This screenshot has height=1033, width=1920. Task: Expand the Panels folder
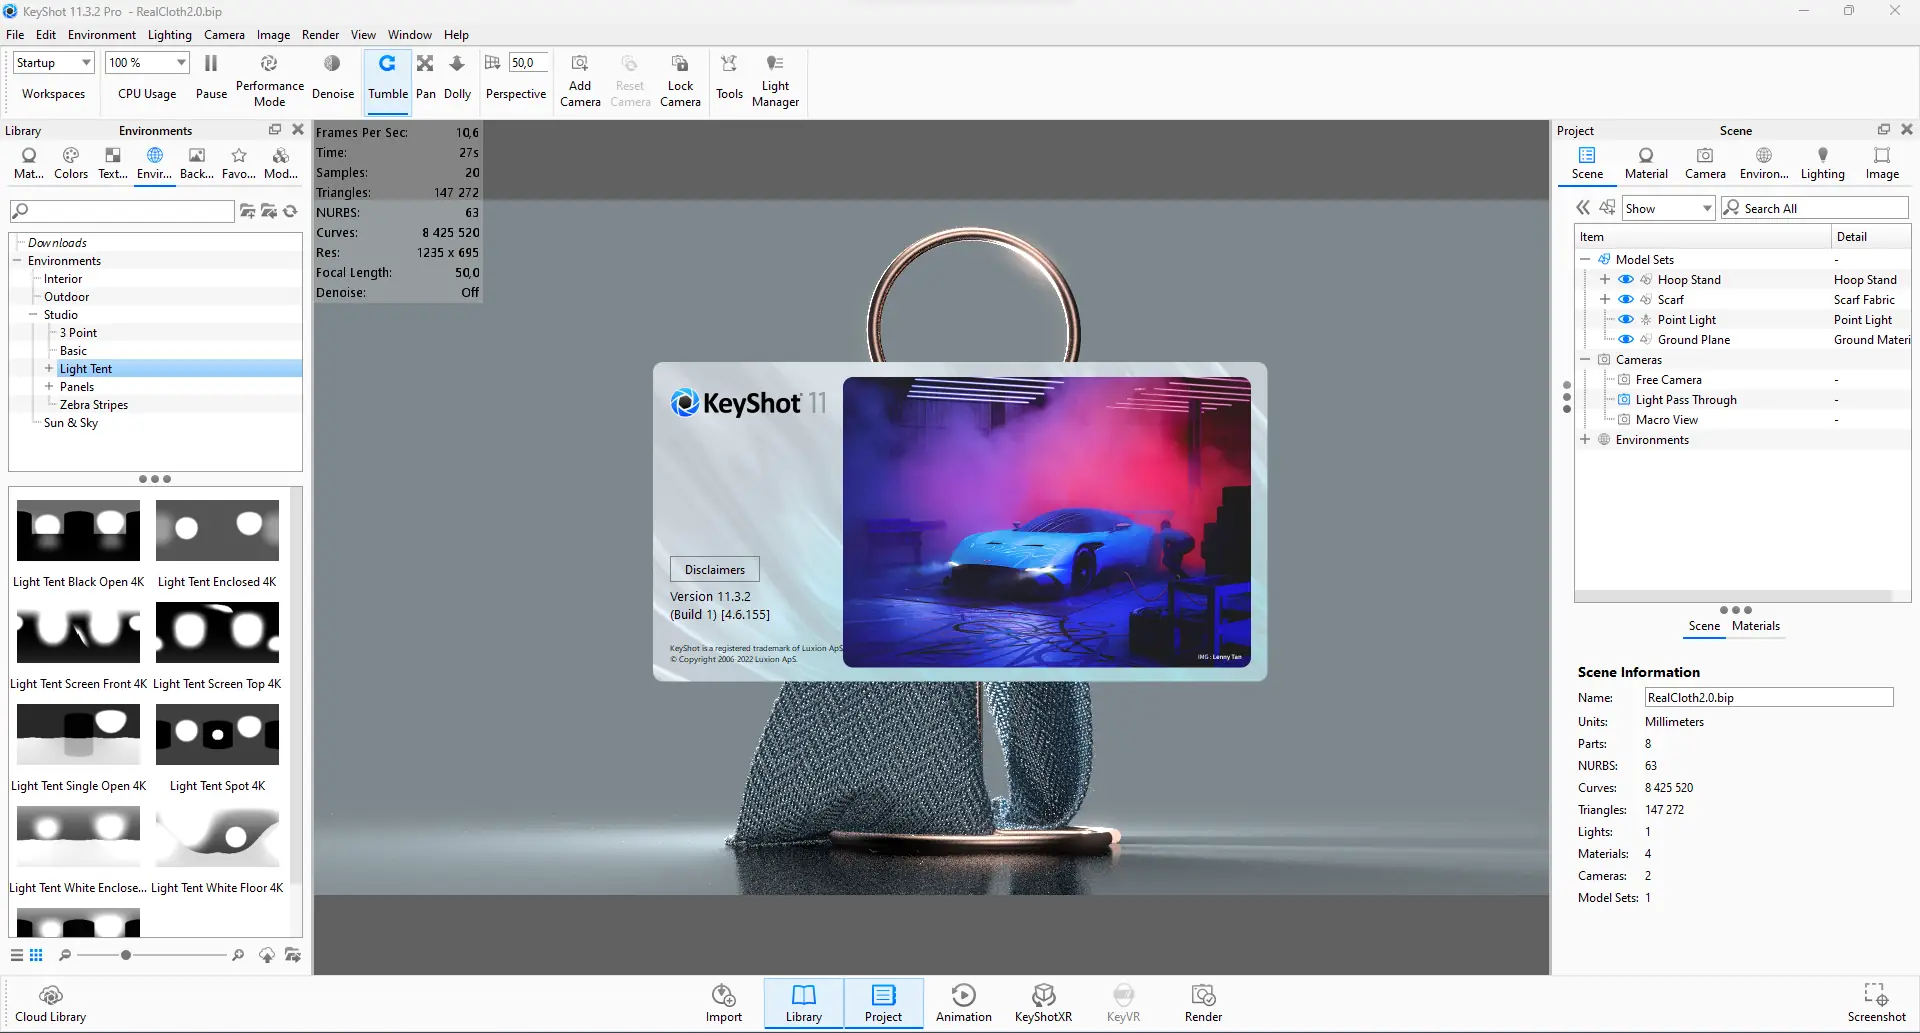[48, 387]
